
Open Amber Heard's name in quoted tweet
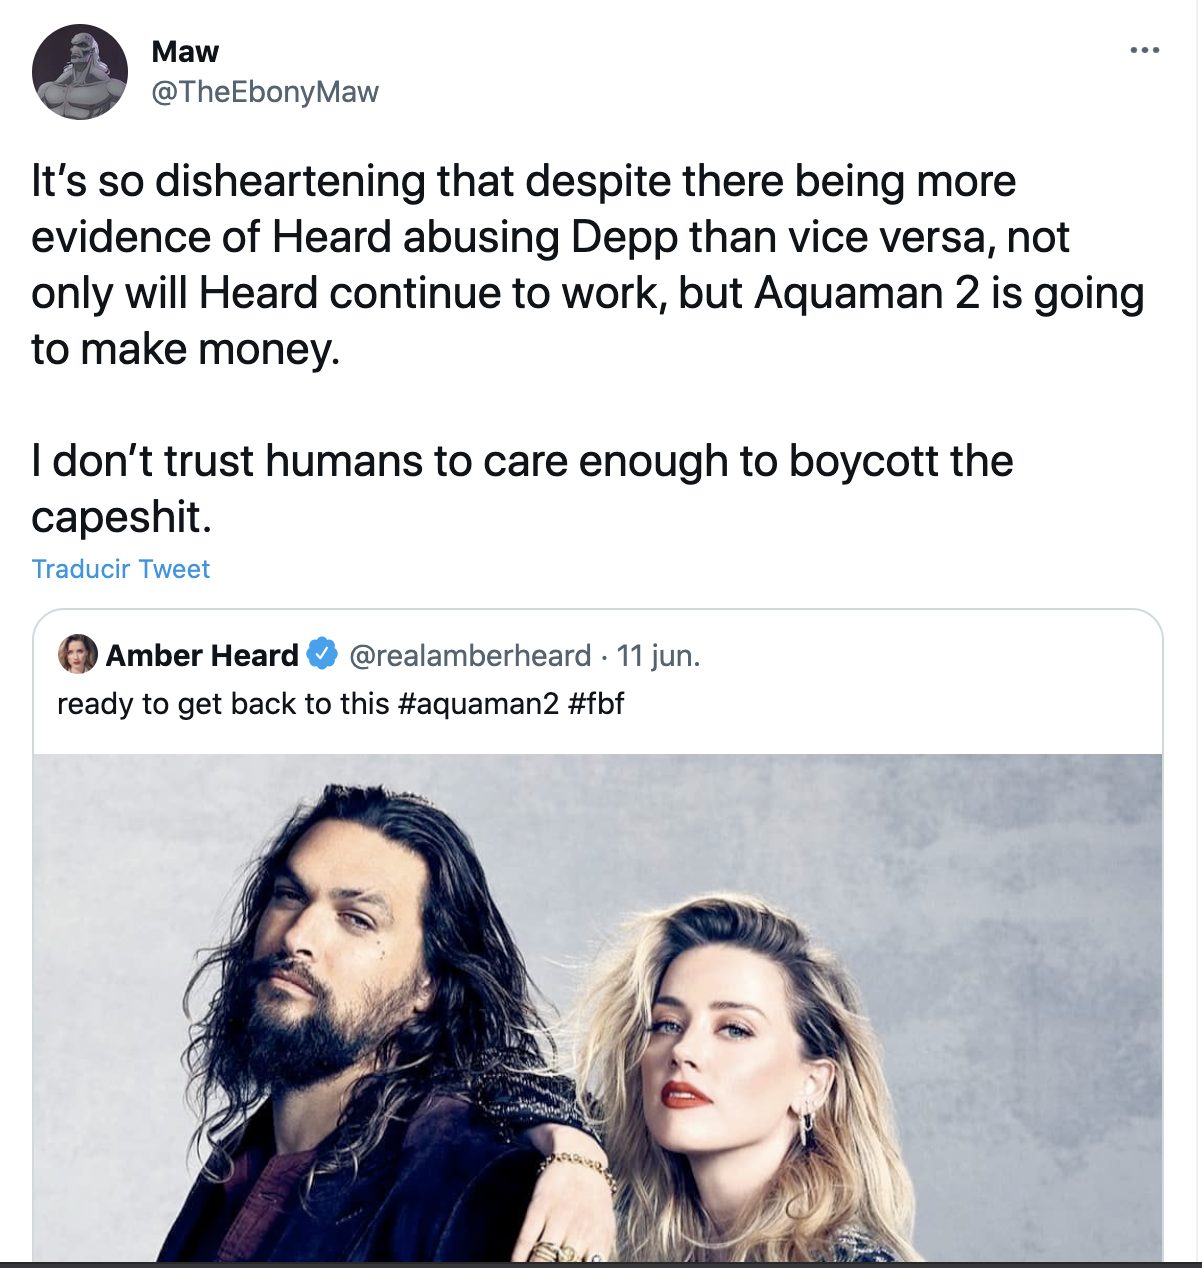click(202, 655)
